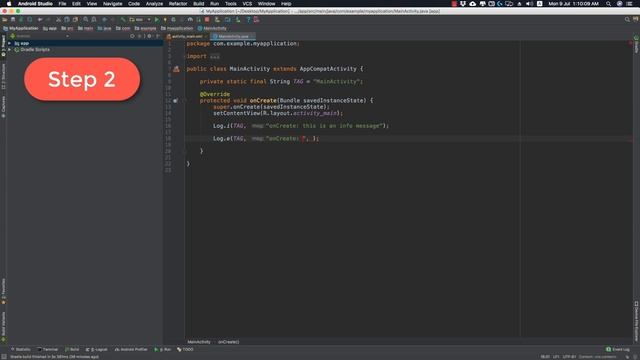Click the override marker beside onCreate line
640x360 pixels.
(x=175, y=100)
